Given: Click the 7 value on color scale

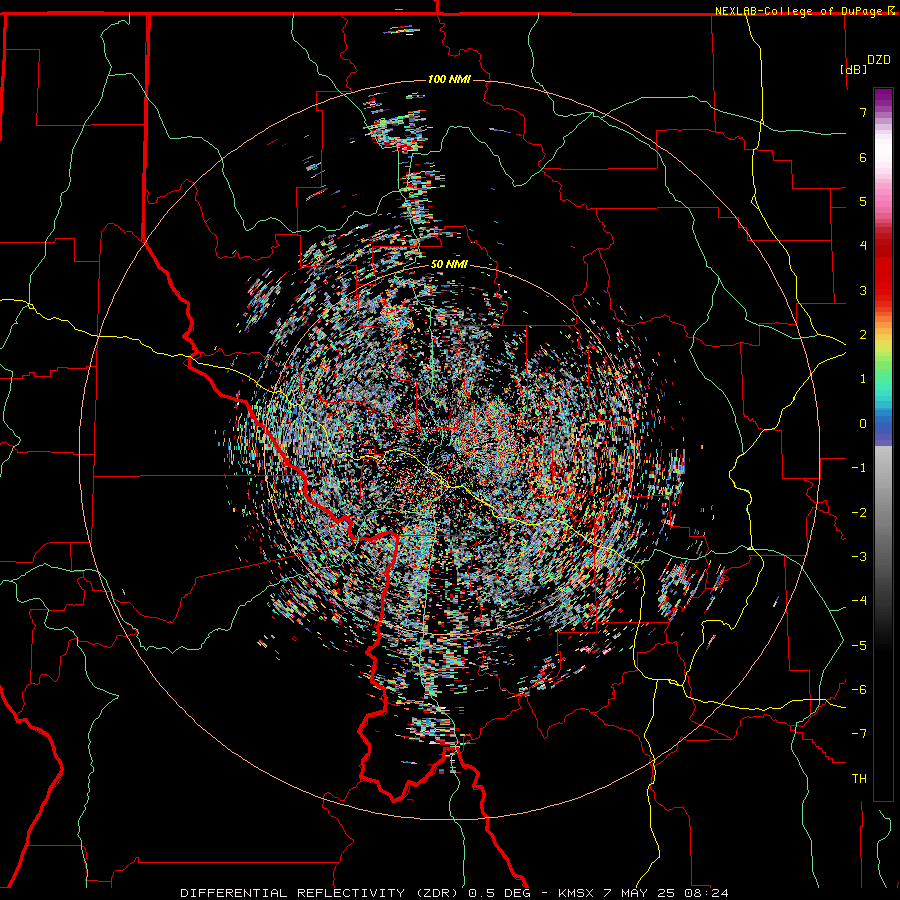Looking at the screenshot, I should click(x=863, y=112).
